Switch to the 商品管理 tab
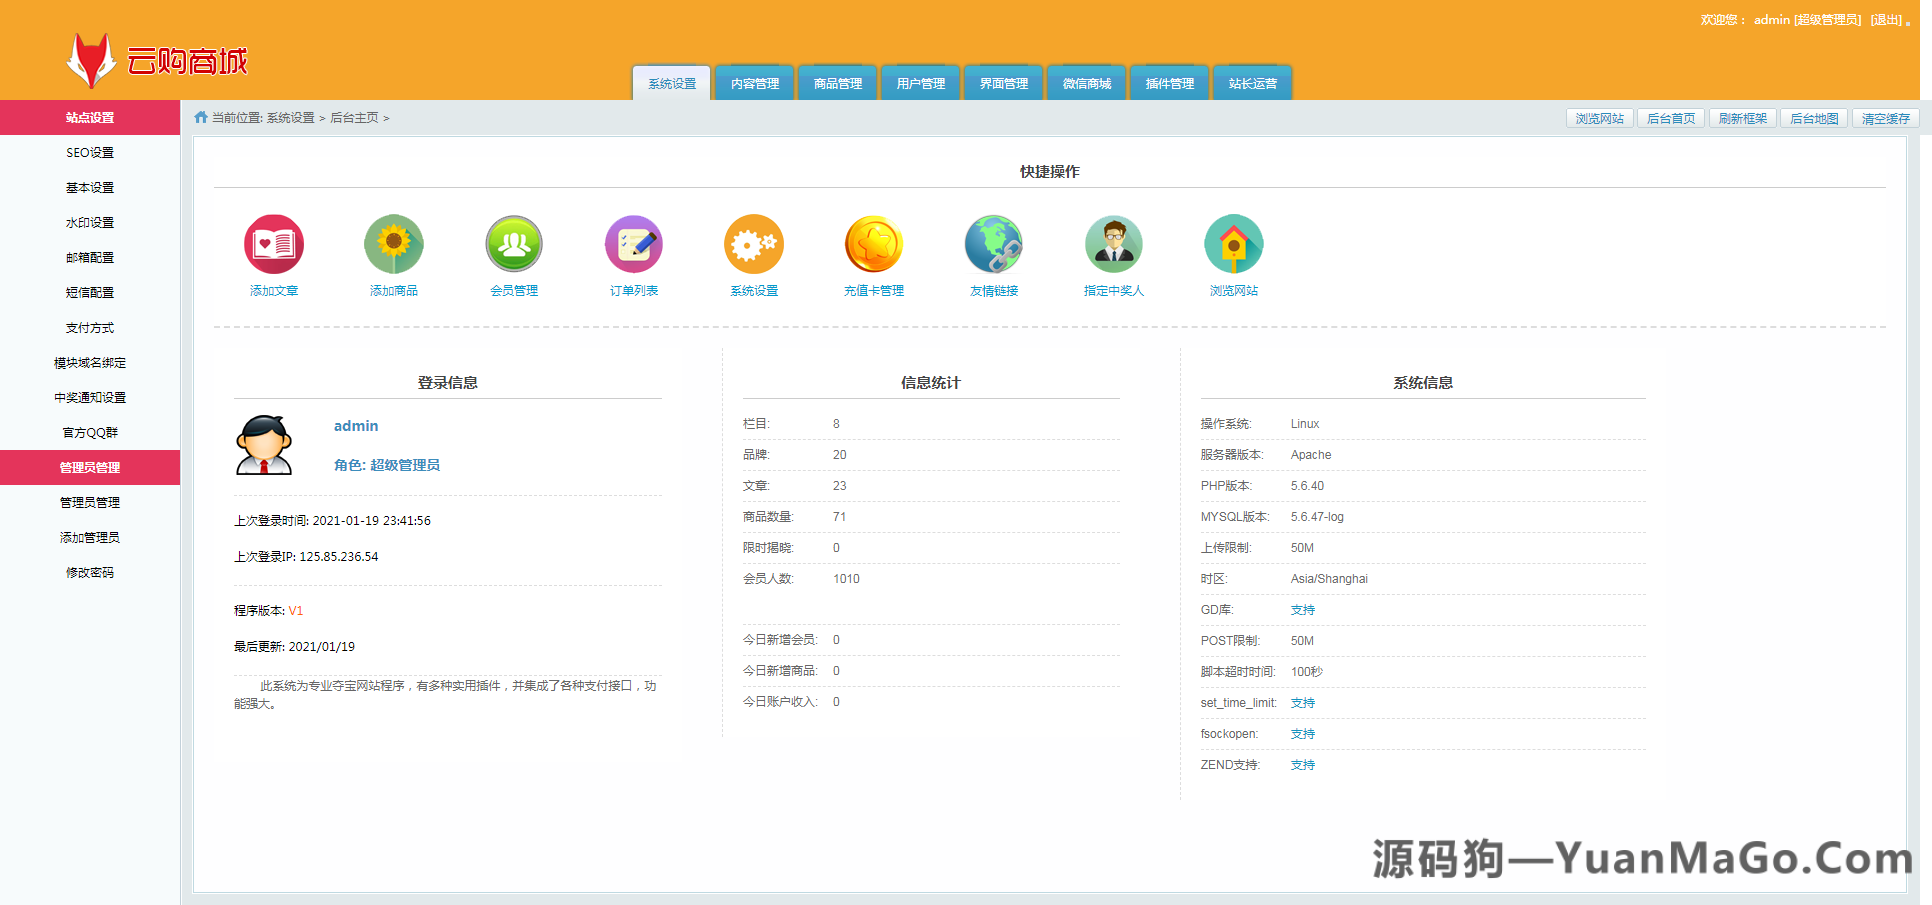 click(x=837, y=83)
